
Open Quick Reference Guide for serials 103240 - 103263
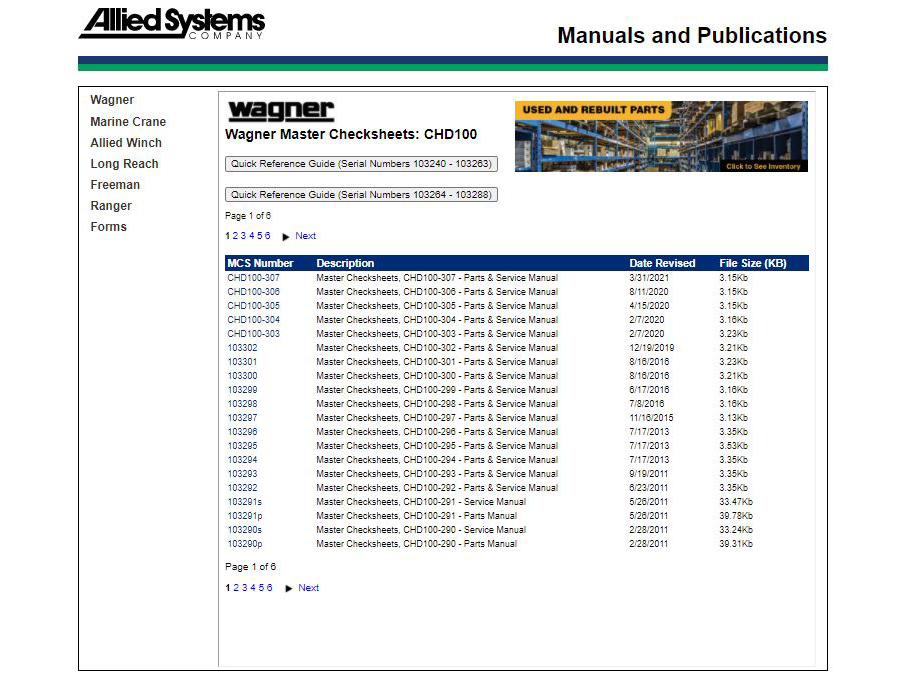361,164
